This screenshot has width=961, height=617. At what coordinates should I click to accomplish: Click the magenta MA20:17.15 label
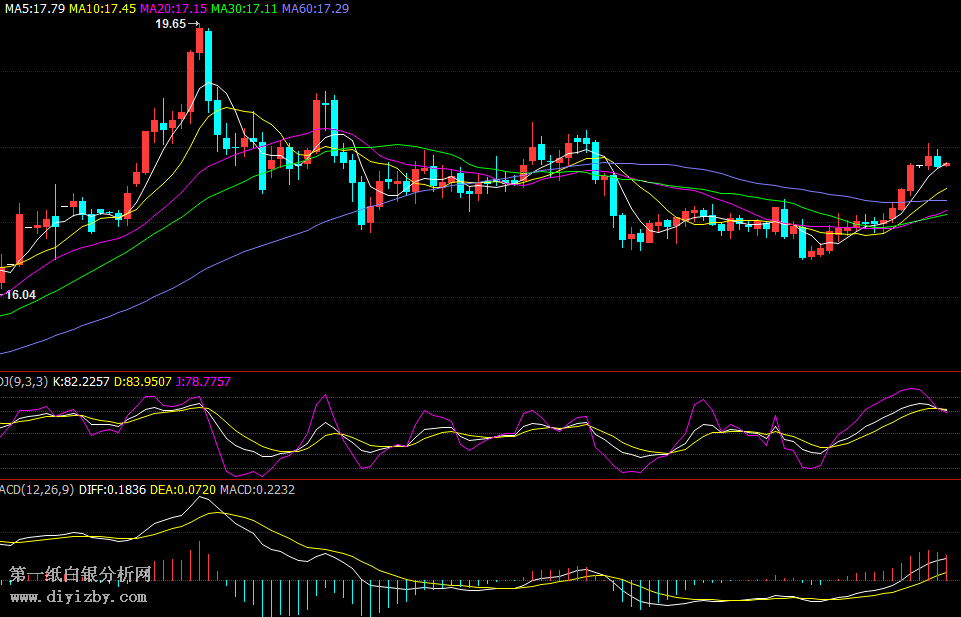coord(173,8)
